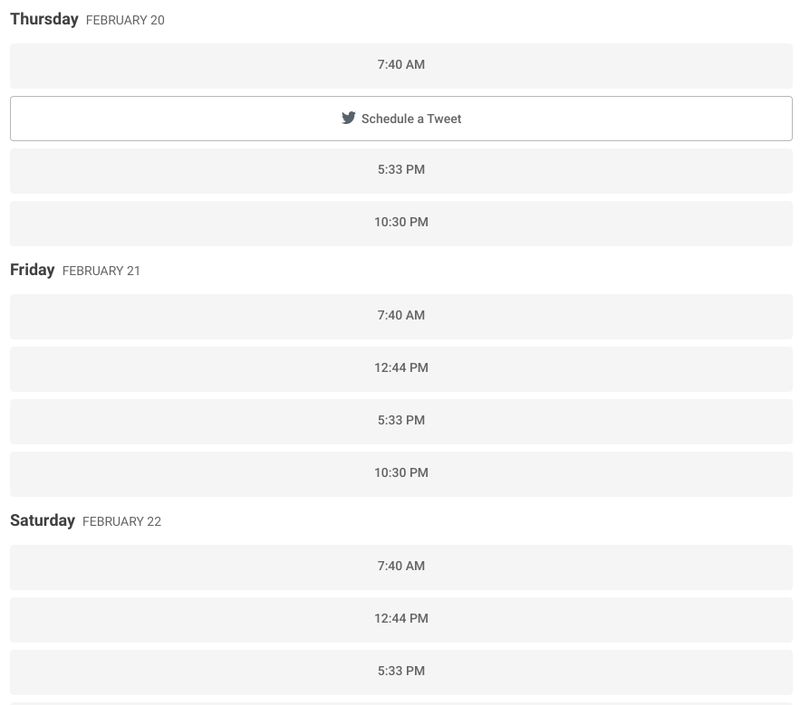
Task: Click the FEBRUARY 21 date label
Action: [101, 271]
